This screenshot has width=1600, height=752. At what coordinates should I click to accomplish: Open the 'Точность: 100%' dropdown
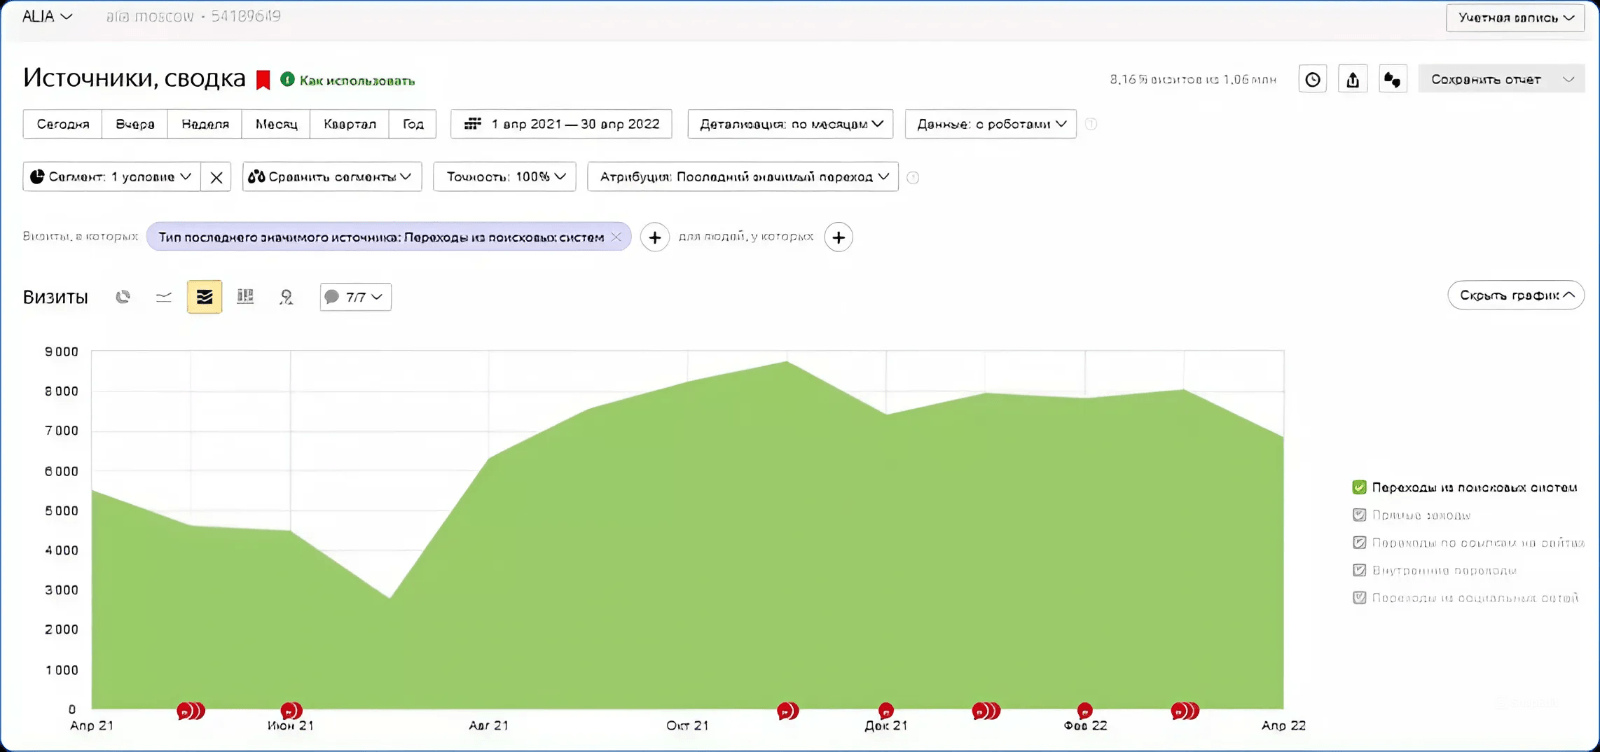(505, 177)
